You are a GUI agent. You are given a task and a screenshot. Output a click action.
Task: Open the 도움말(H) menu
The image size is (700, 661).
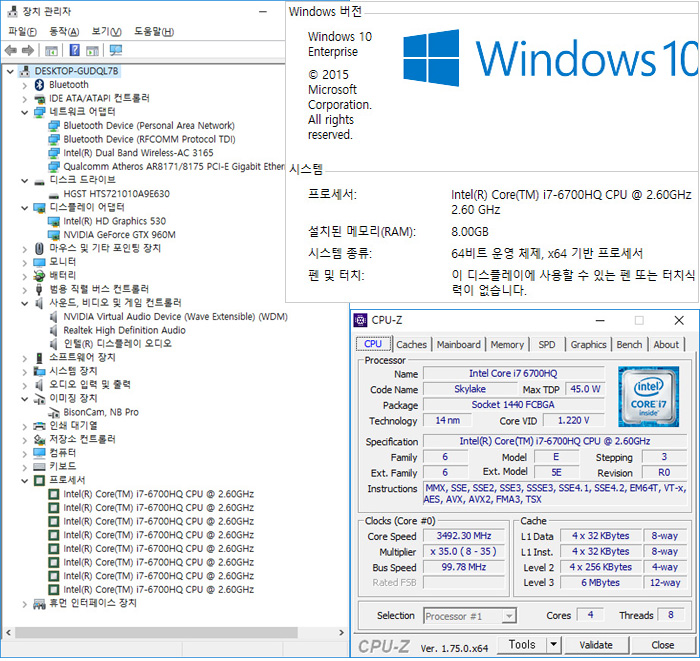tap(154, 32)
